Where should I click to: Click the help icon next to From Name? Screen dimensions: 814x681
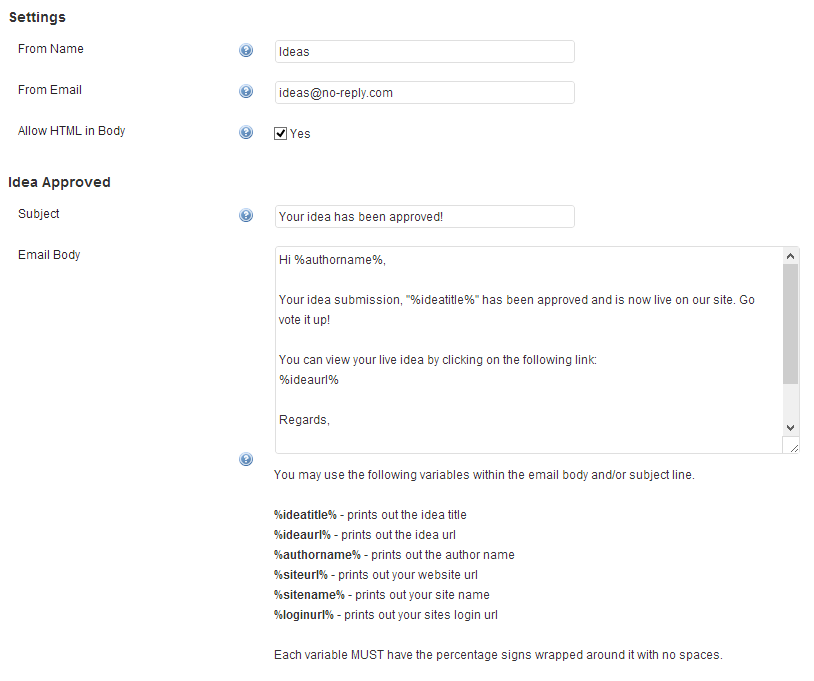tap(246, 50)
